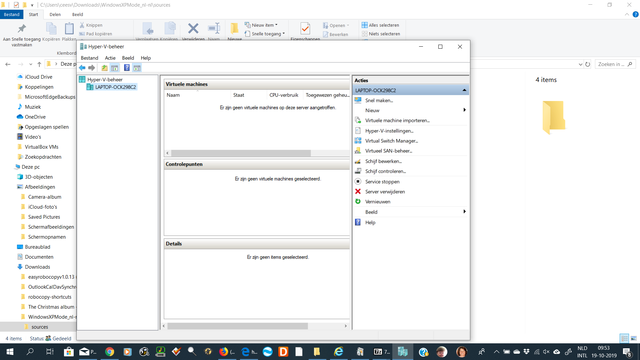640x360 pixels.
Task: Click Help entry in the Acties pane
Action: click(370, 222)
